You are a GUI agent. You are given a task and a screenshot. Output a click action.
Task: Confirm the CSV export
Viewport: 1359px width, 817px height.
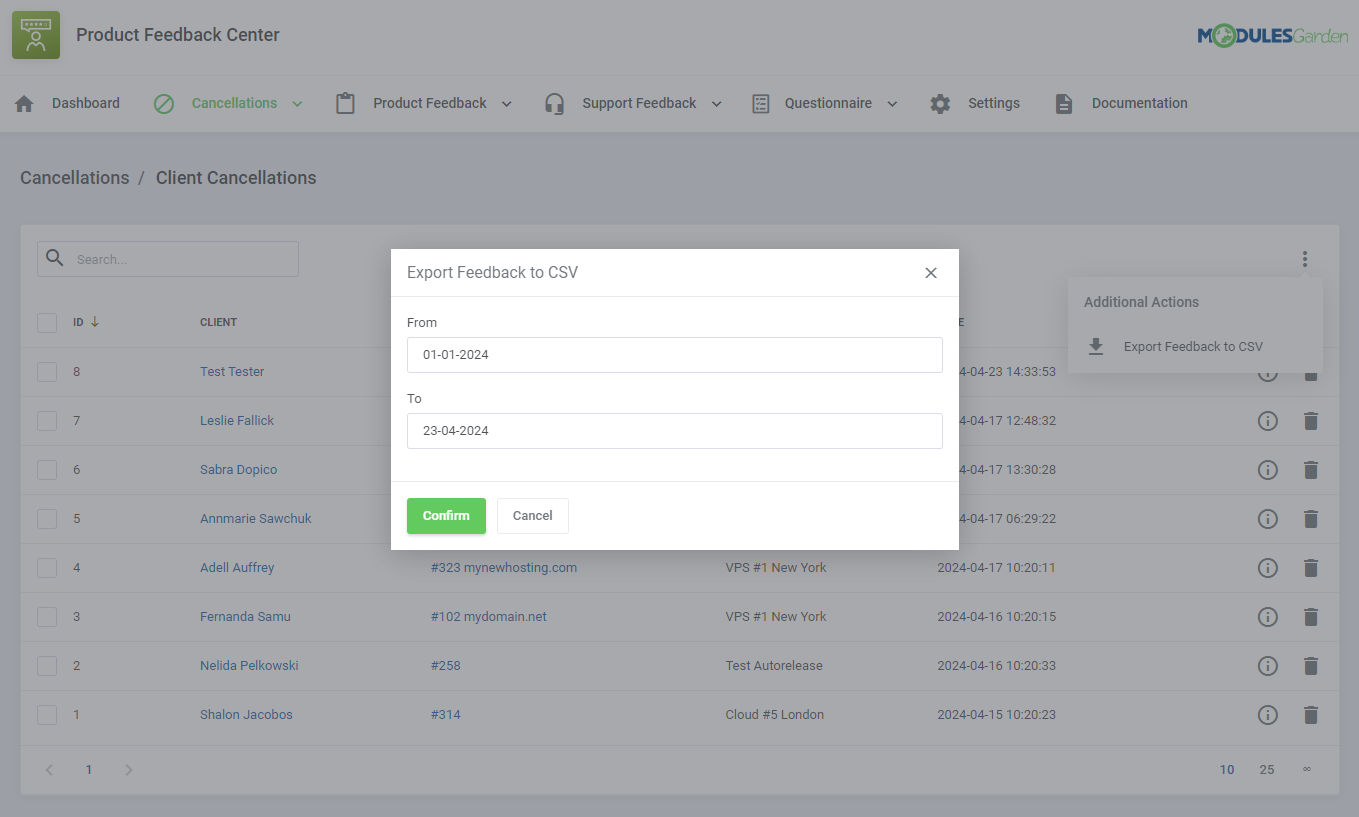tap(446, 515)
